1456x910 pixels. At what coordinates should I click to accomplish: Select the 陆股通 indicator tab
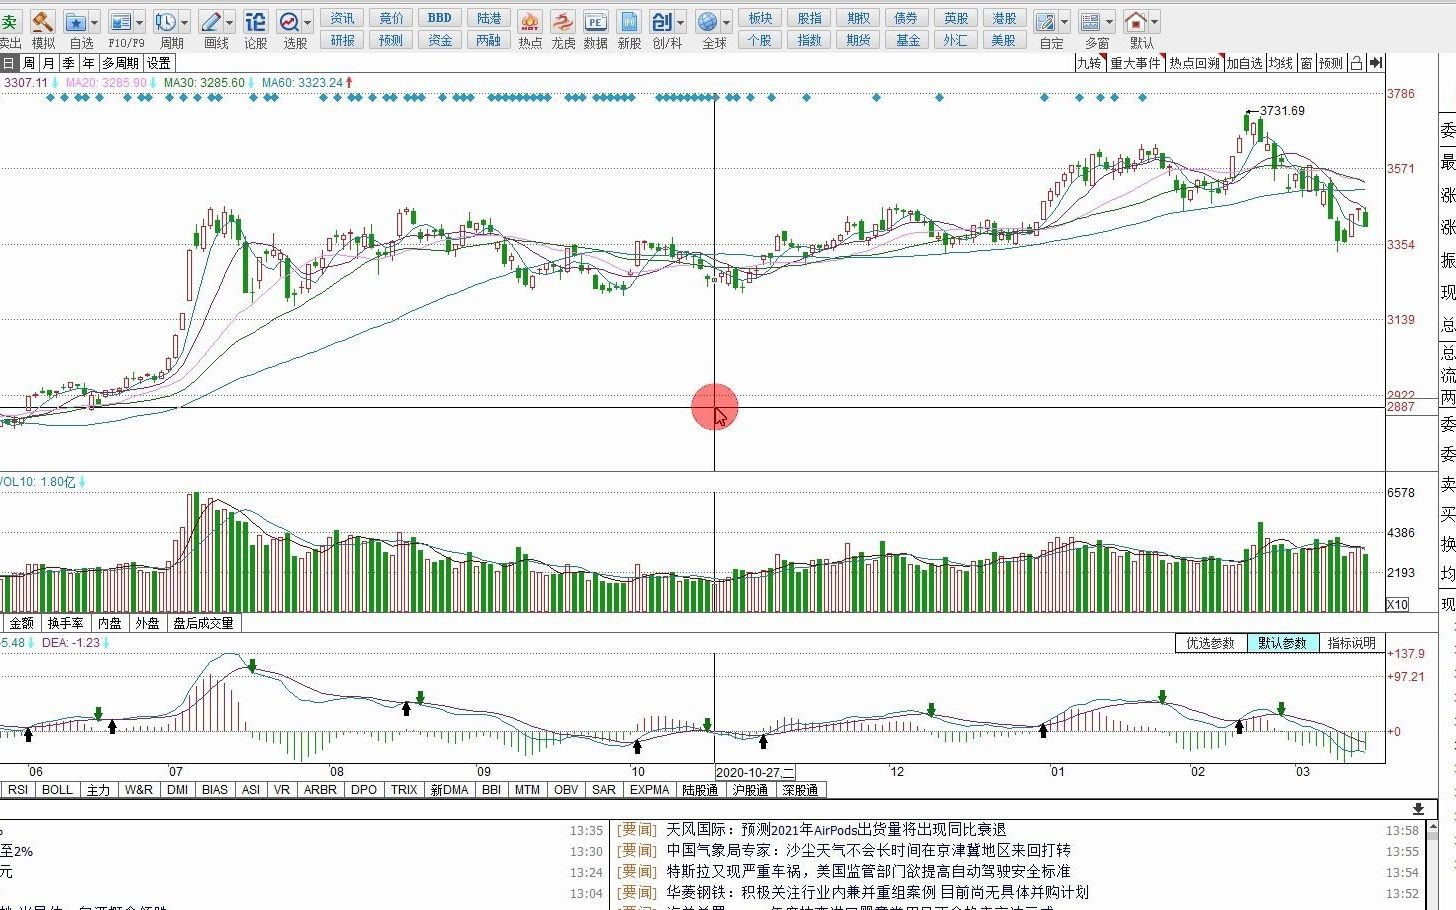pyautogui.click(x=700, y=790)
